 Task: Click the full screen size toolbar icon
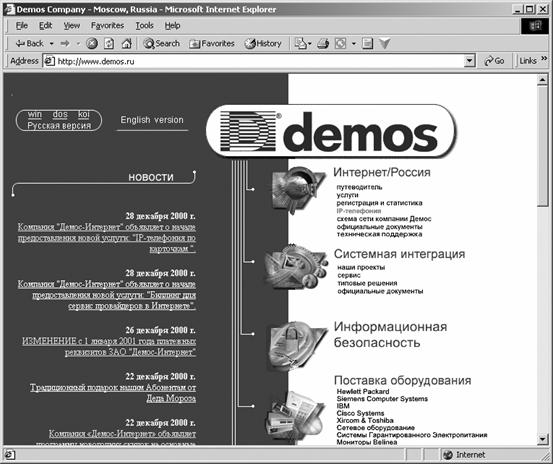click(340, 43)
